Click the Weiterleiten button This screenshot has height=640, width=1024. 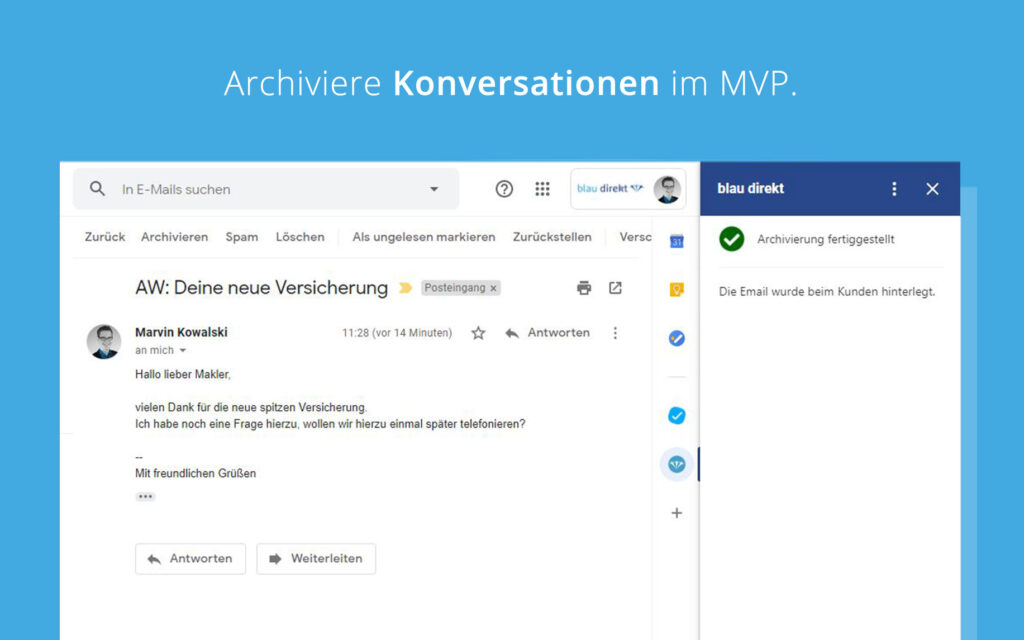point(316,559)
